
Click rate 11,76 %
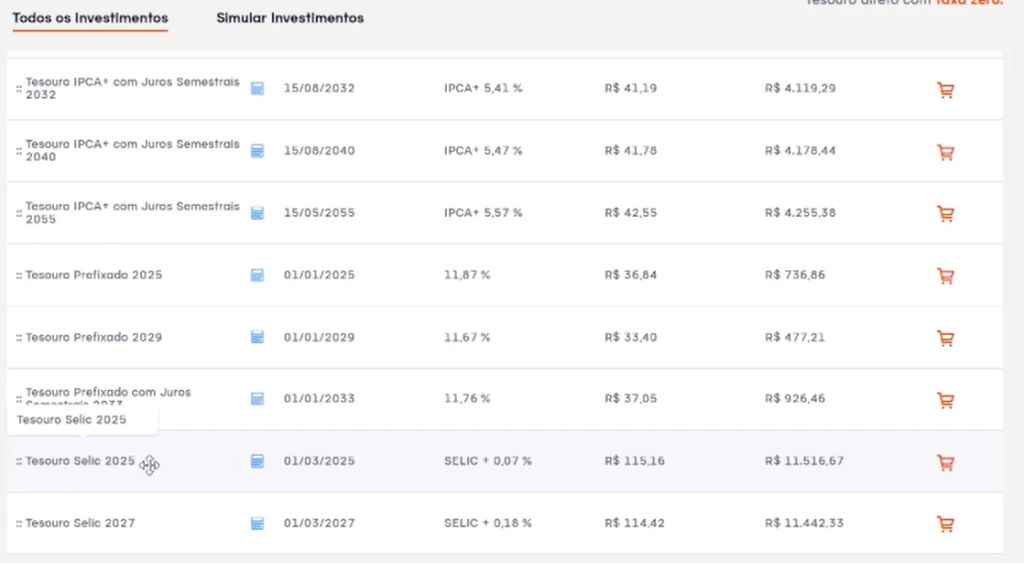tap(467, 398)
